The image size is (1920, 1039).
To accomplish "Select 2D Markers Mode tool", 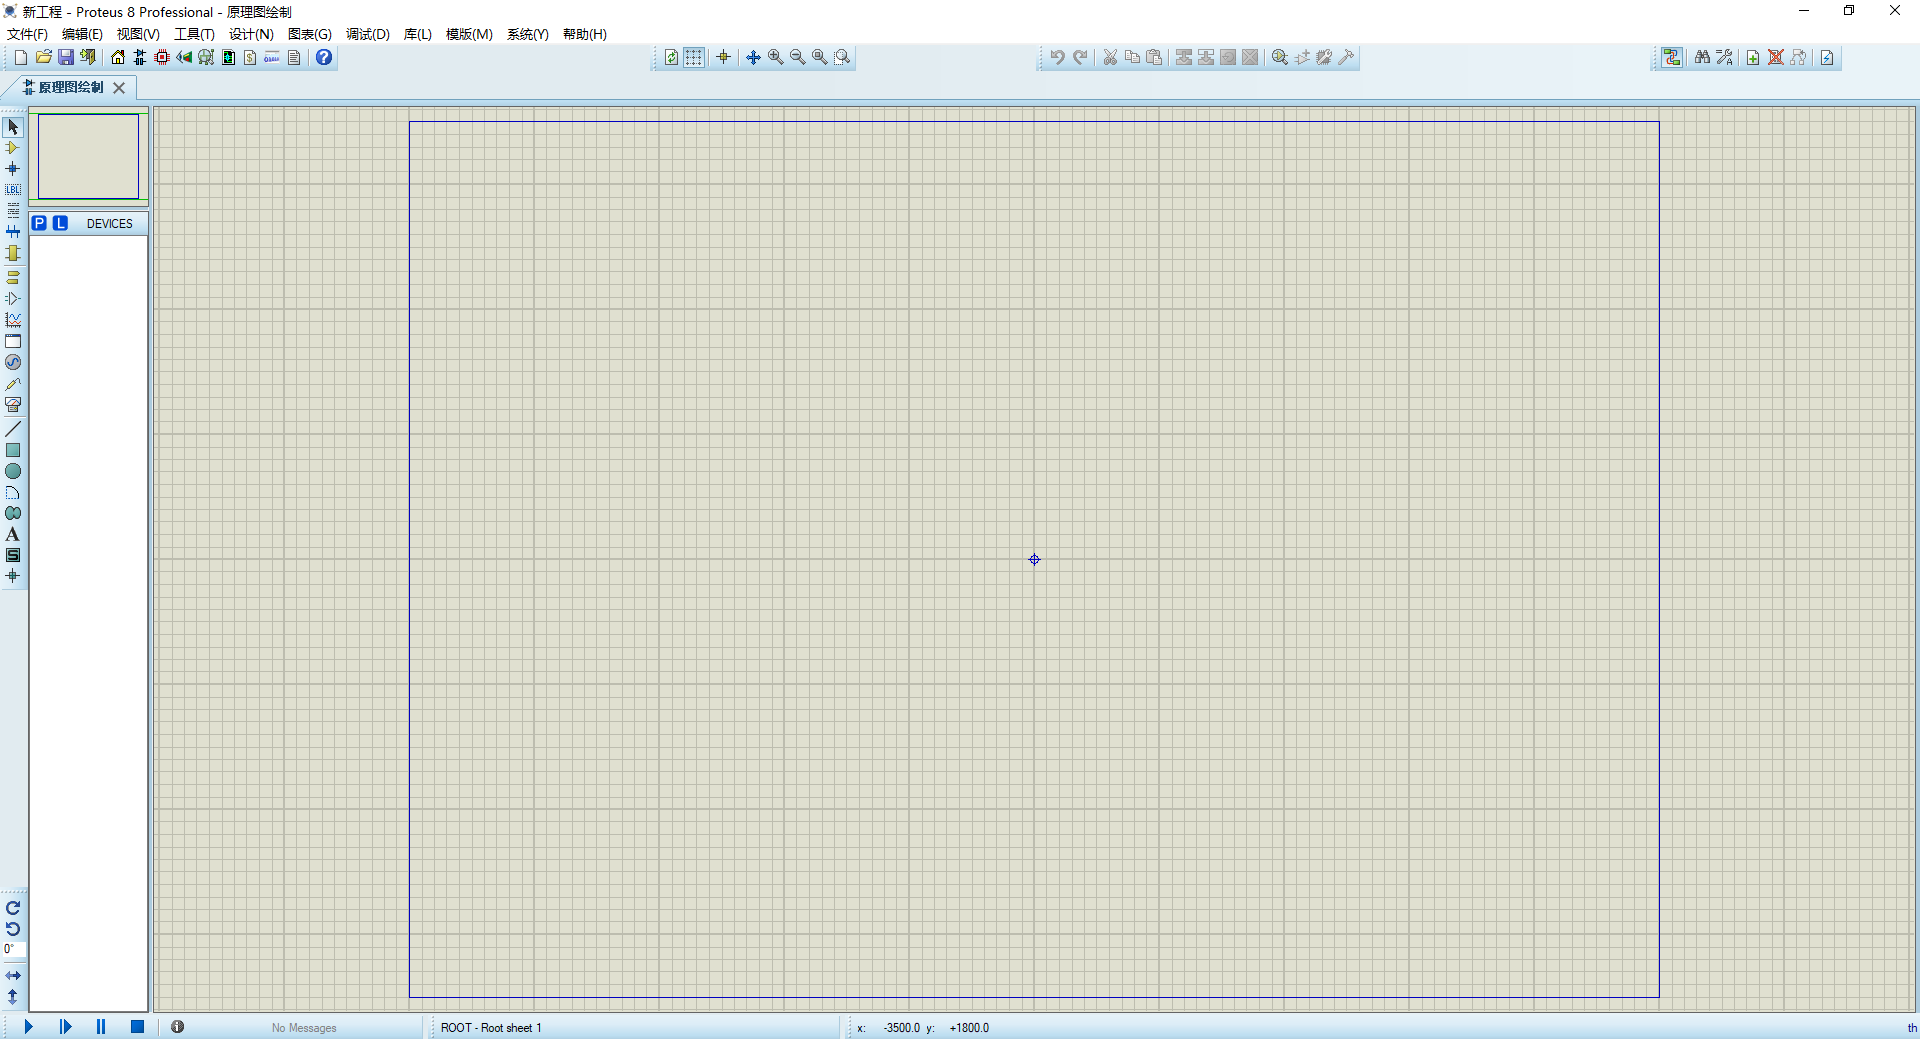I will click(x=13, y=576).
